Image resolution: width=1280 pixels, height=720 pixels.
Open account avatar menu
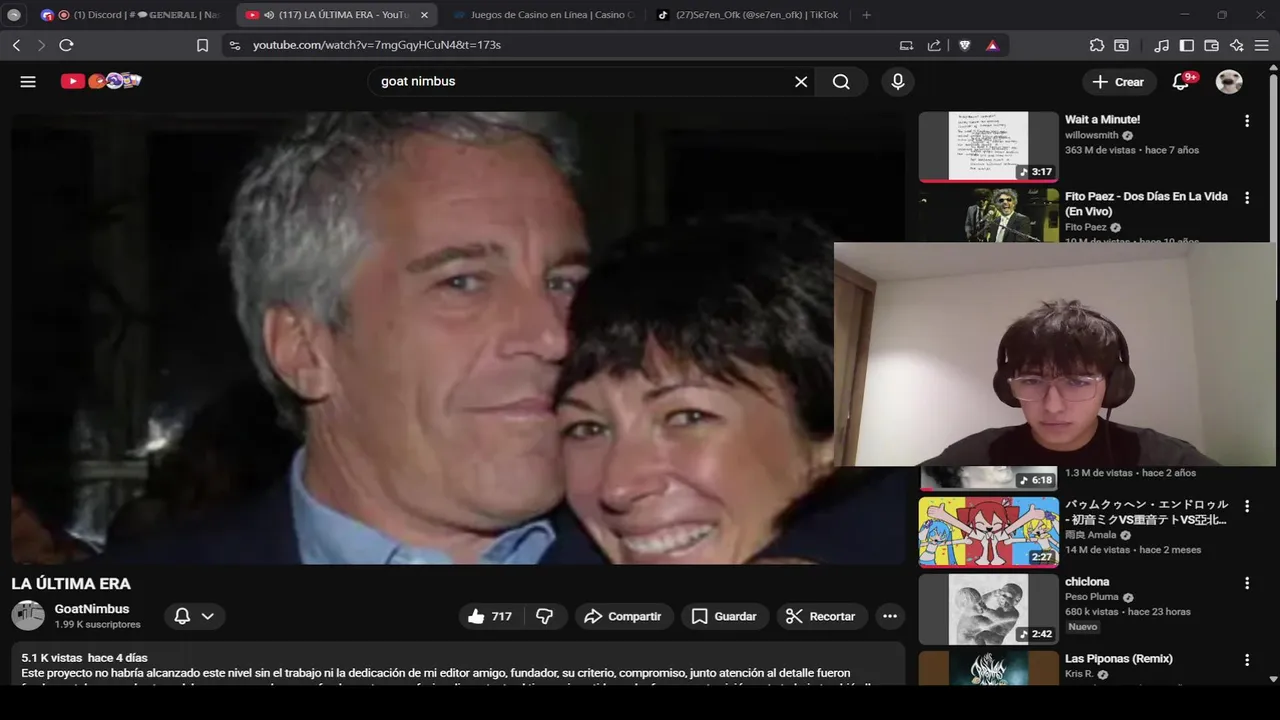(1229, 82)
